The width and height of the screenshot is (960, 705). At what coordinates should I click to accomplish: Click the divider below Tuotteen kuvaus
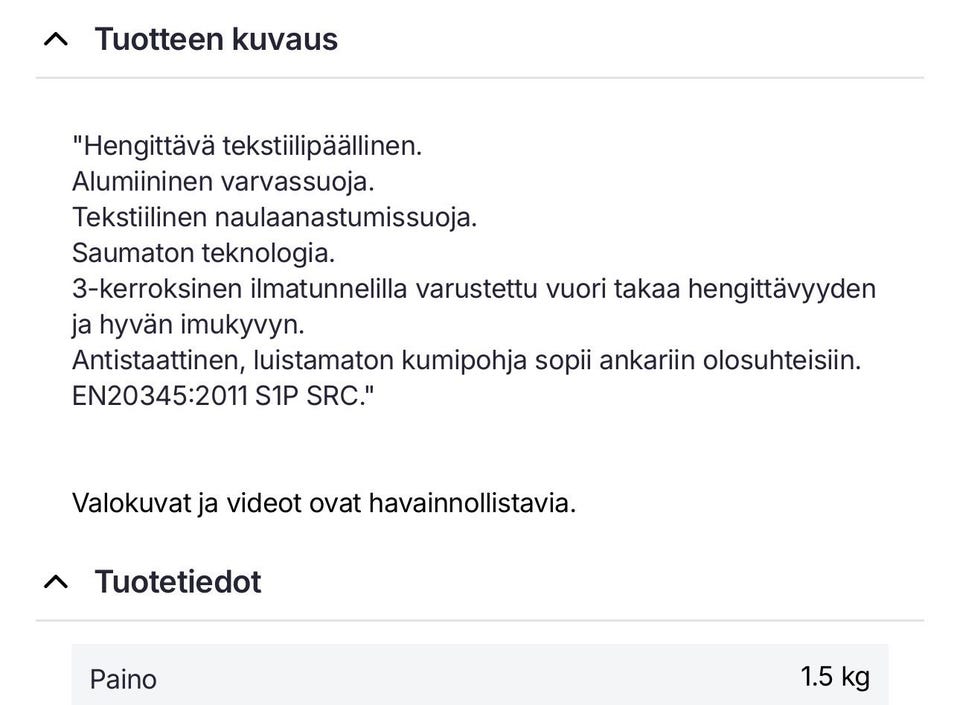480,74
